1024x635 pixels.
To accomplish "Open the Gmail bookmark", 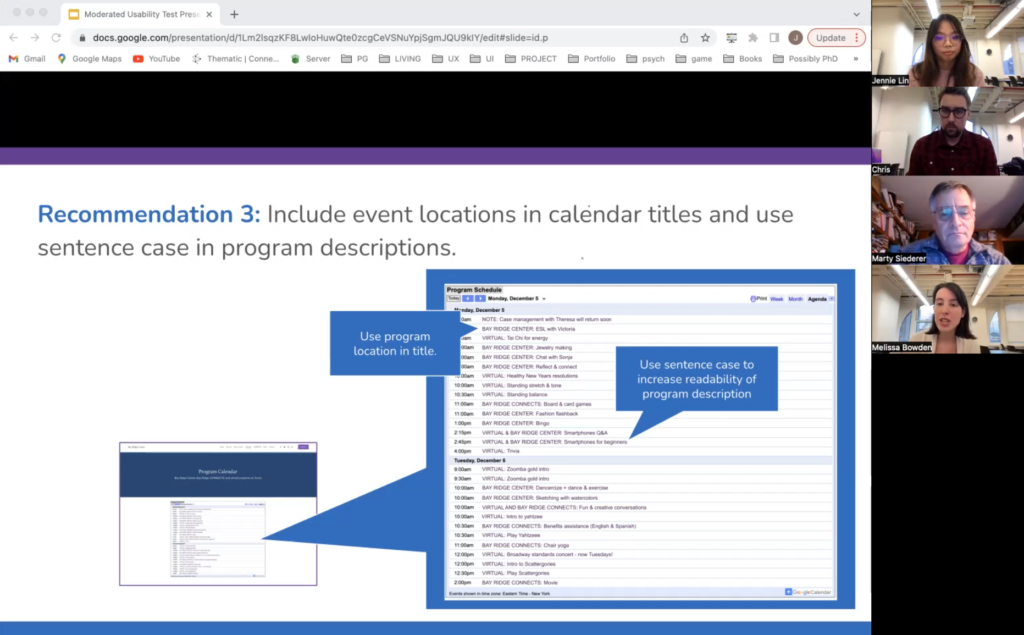I will (x=27, y=59).
